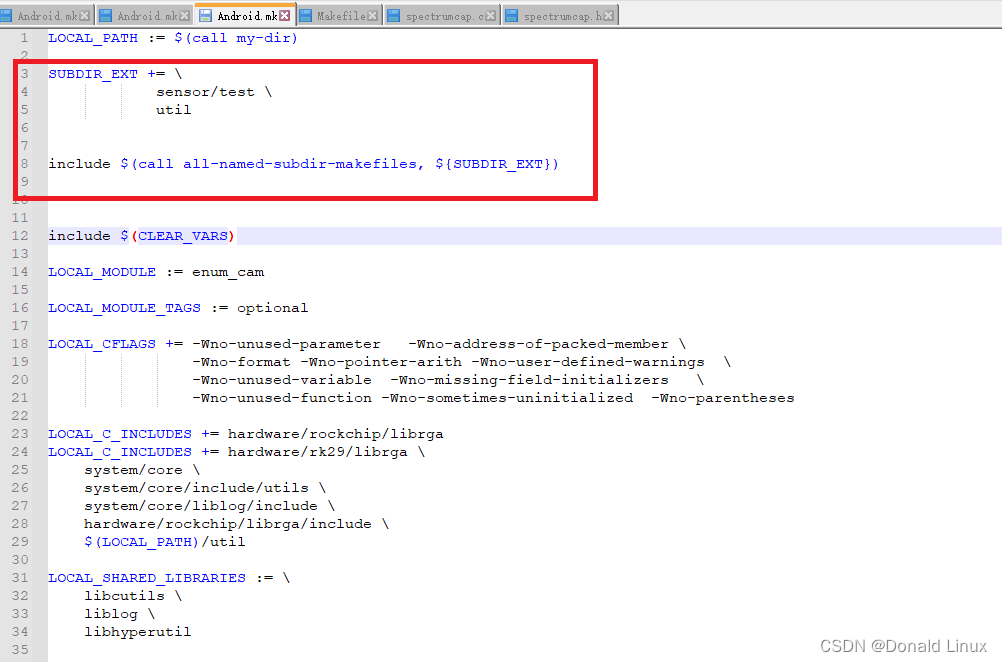Click the file icon on the spectrumcap.c tab
Viewport: 1002px width, 662px height.
coord(392,14)
